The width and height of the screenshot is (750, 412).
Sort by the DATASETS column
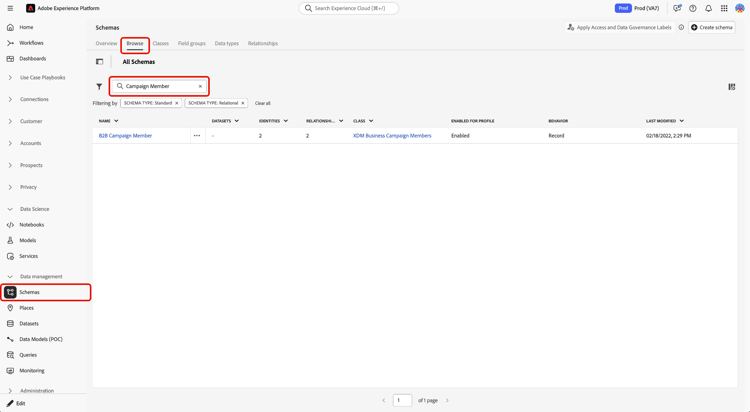pos(225,121)
